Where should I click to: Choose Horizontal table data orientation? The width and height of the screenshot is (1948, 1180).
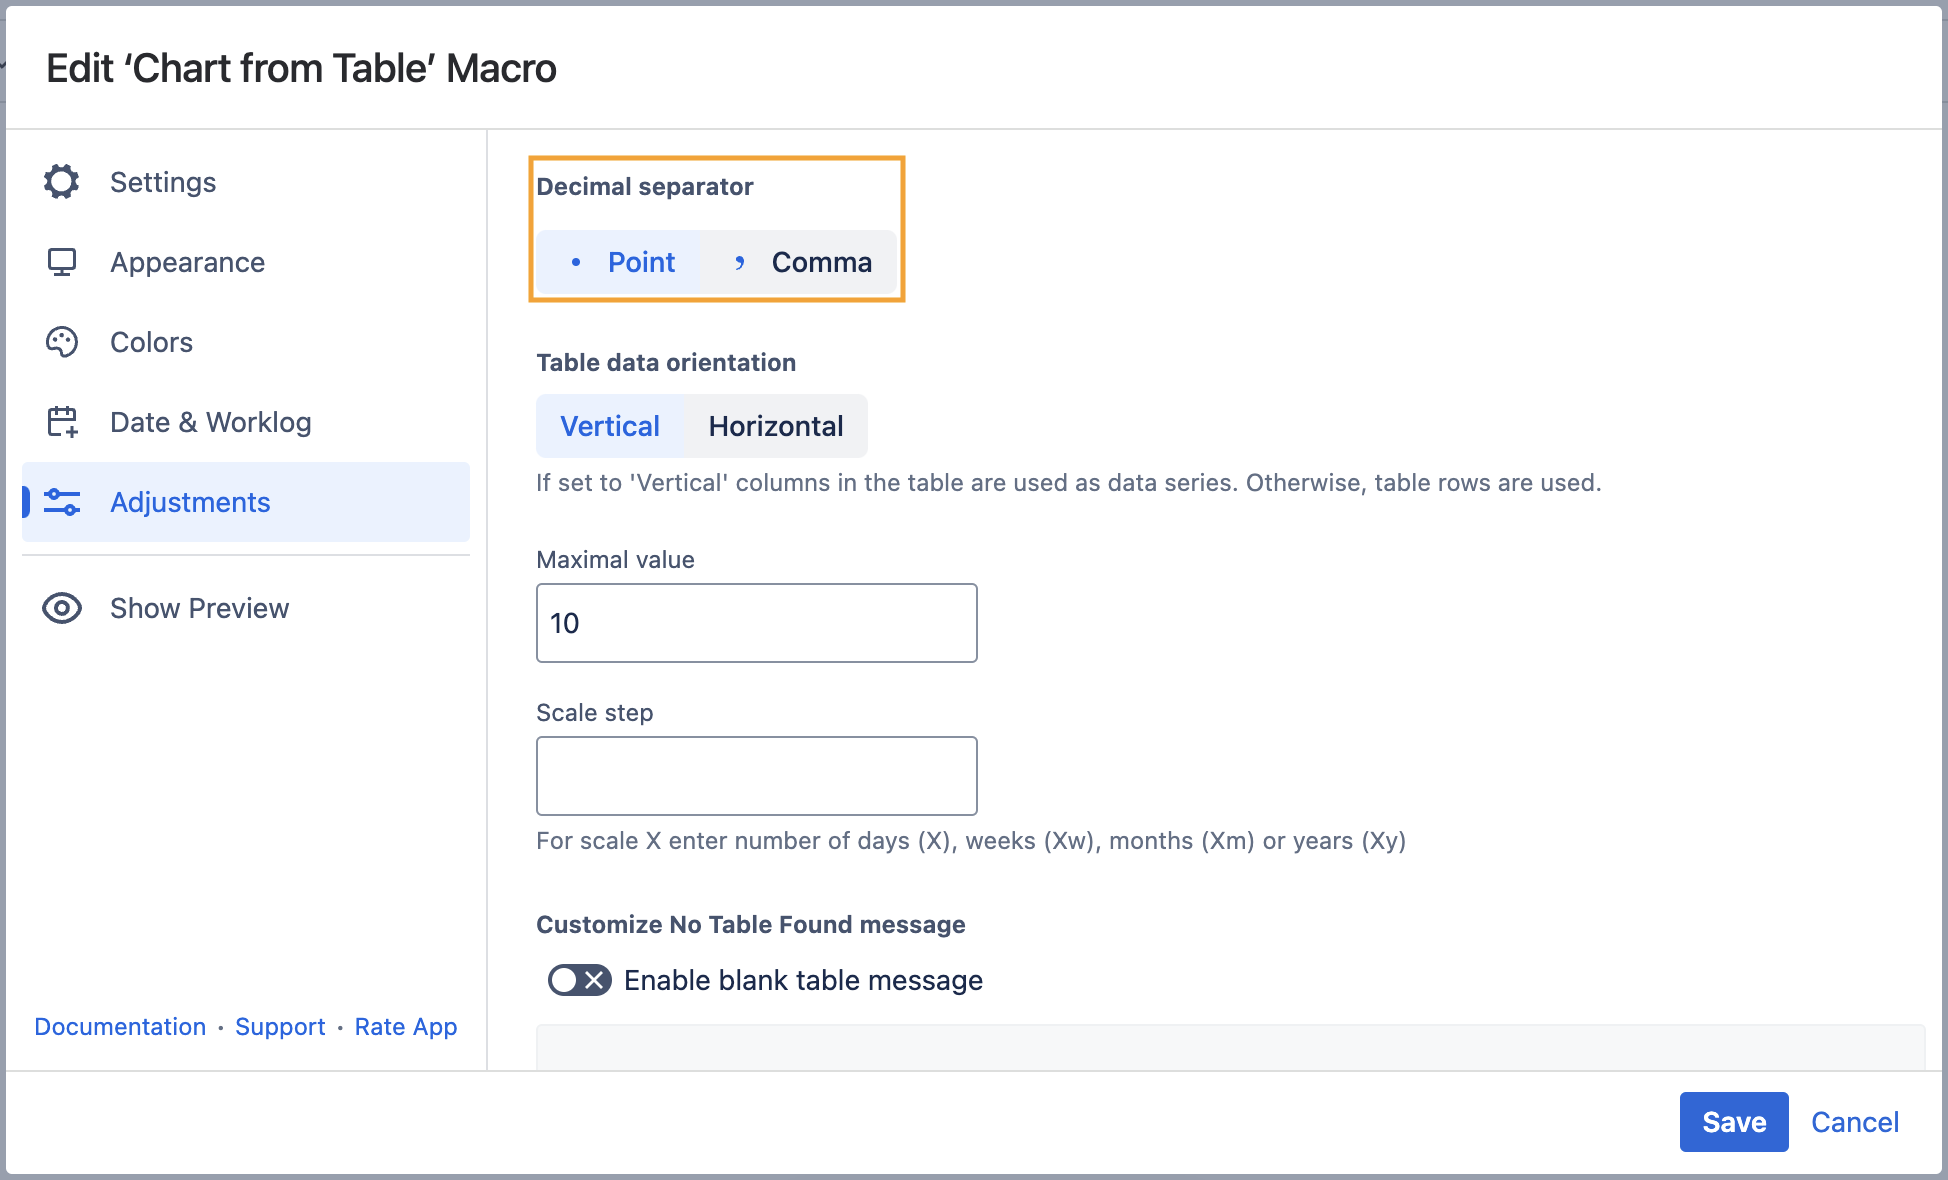click(775, 426)
